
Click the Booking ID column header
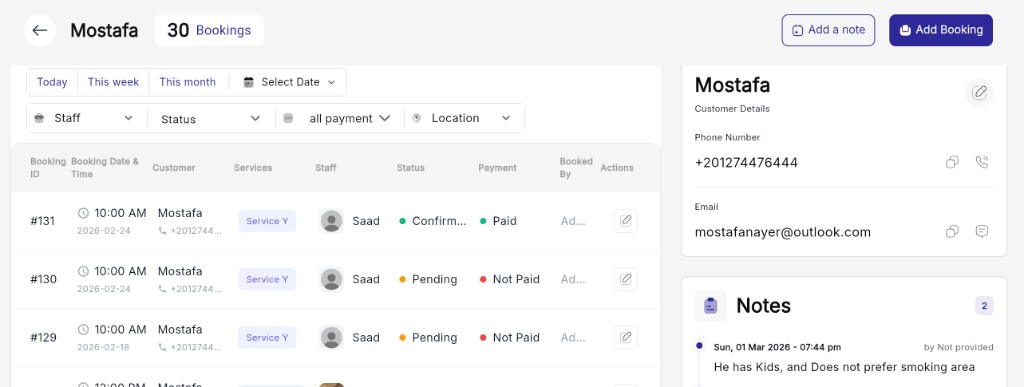tap(48, 168)
